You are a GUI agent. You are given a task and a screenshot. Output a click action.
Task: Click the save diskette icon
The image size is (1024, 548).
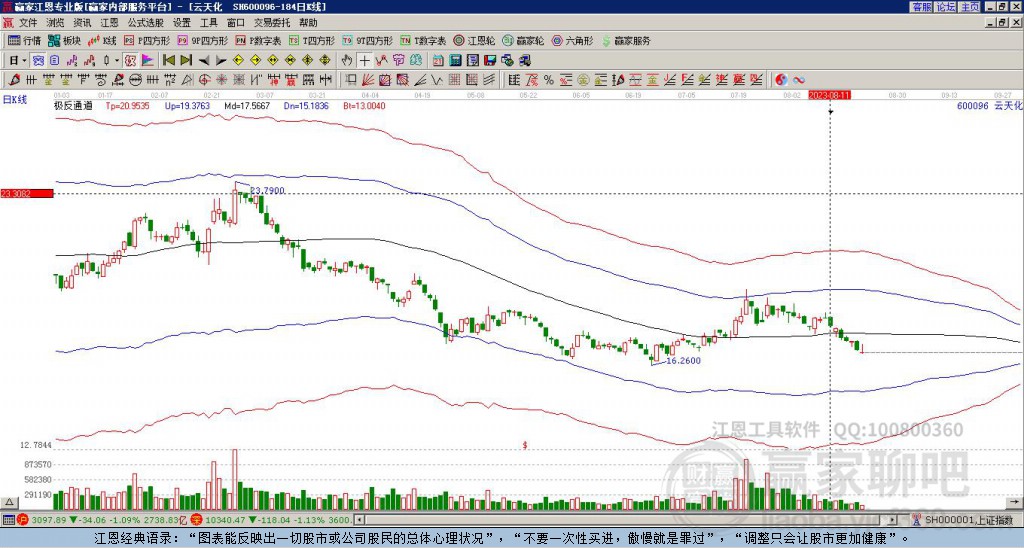[x=490, y=61]
